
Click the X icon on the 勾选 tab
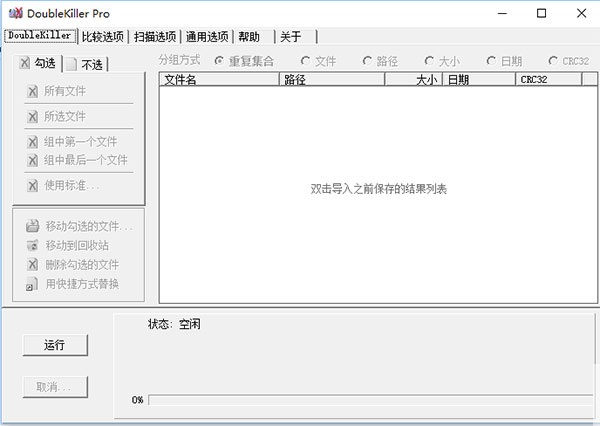pos(24,63)
